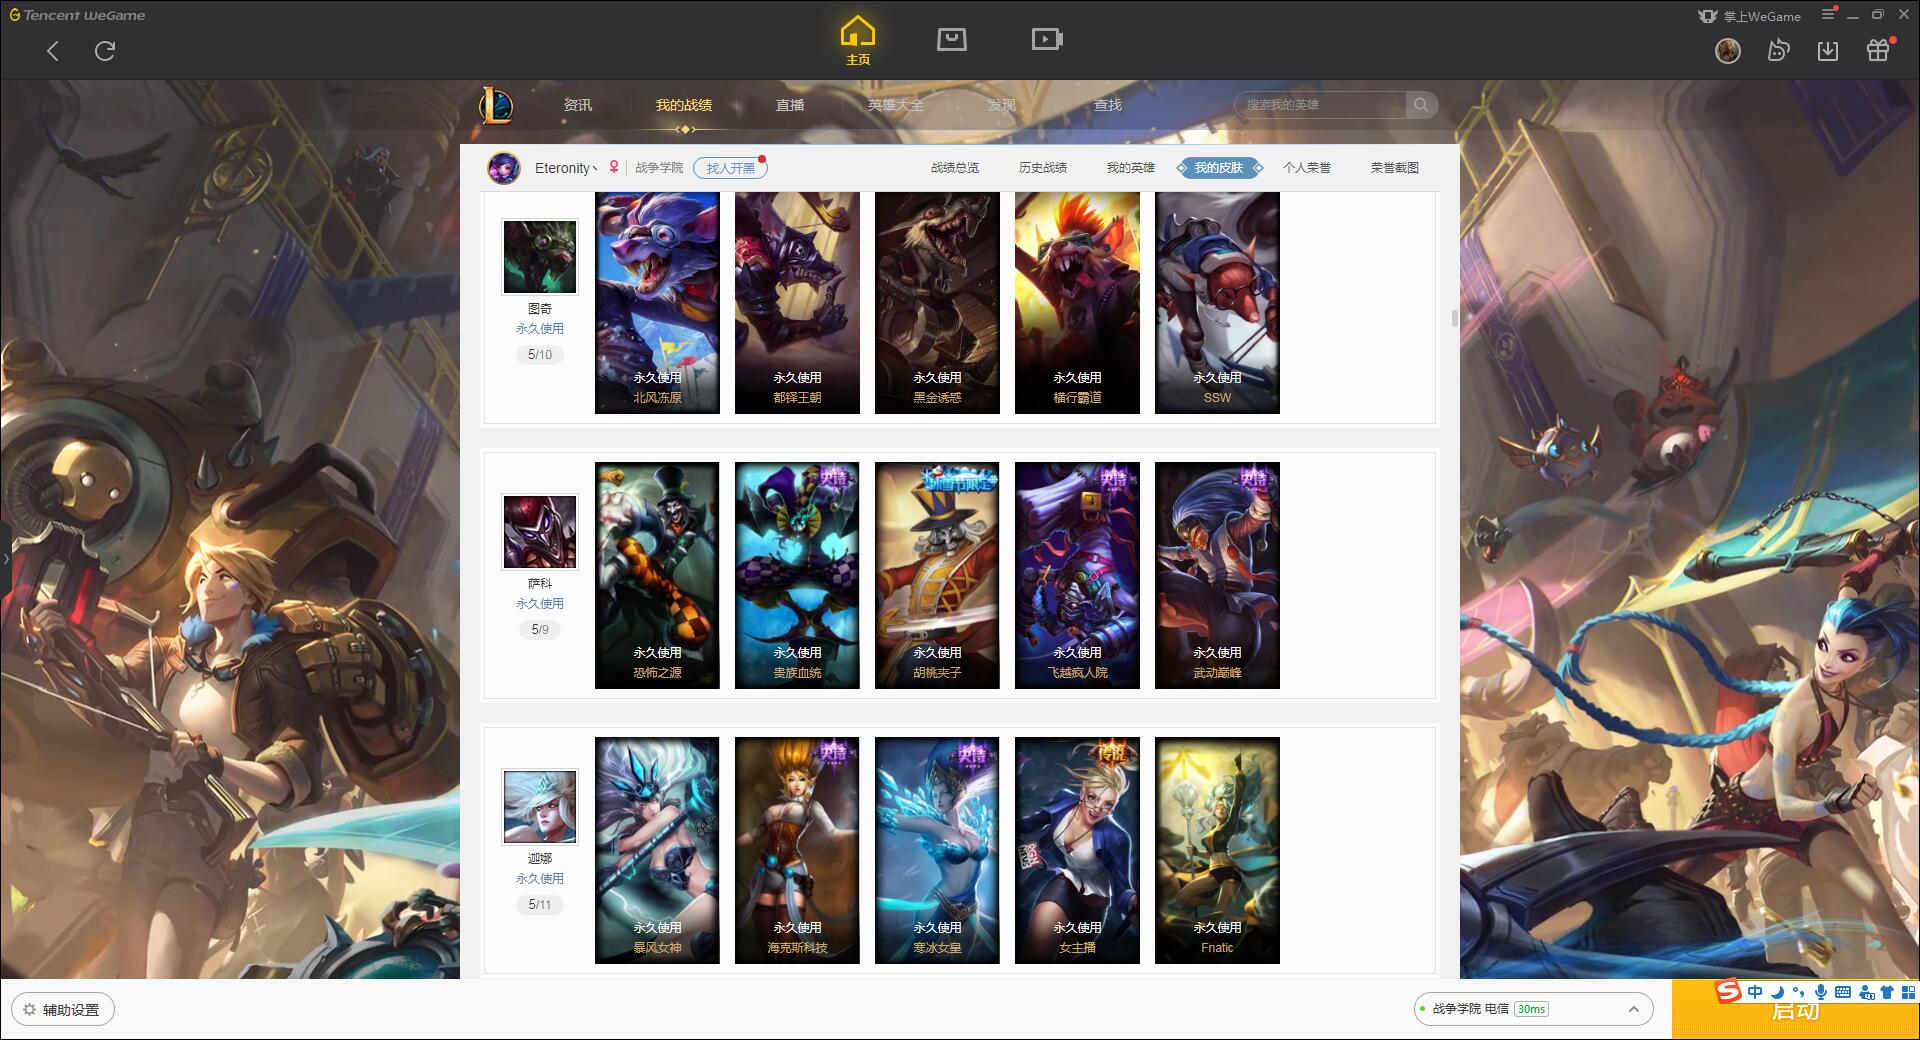The image size is (1920, 1040).
Task: Click the League of Legends logo icon
Action: (497, 105)
